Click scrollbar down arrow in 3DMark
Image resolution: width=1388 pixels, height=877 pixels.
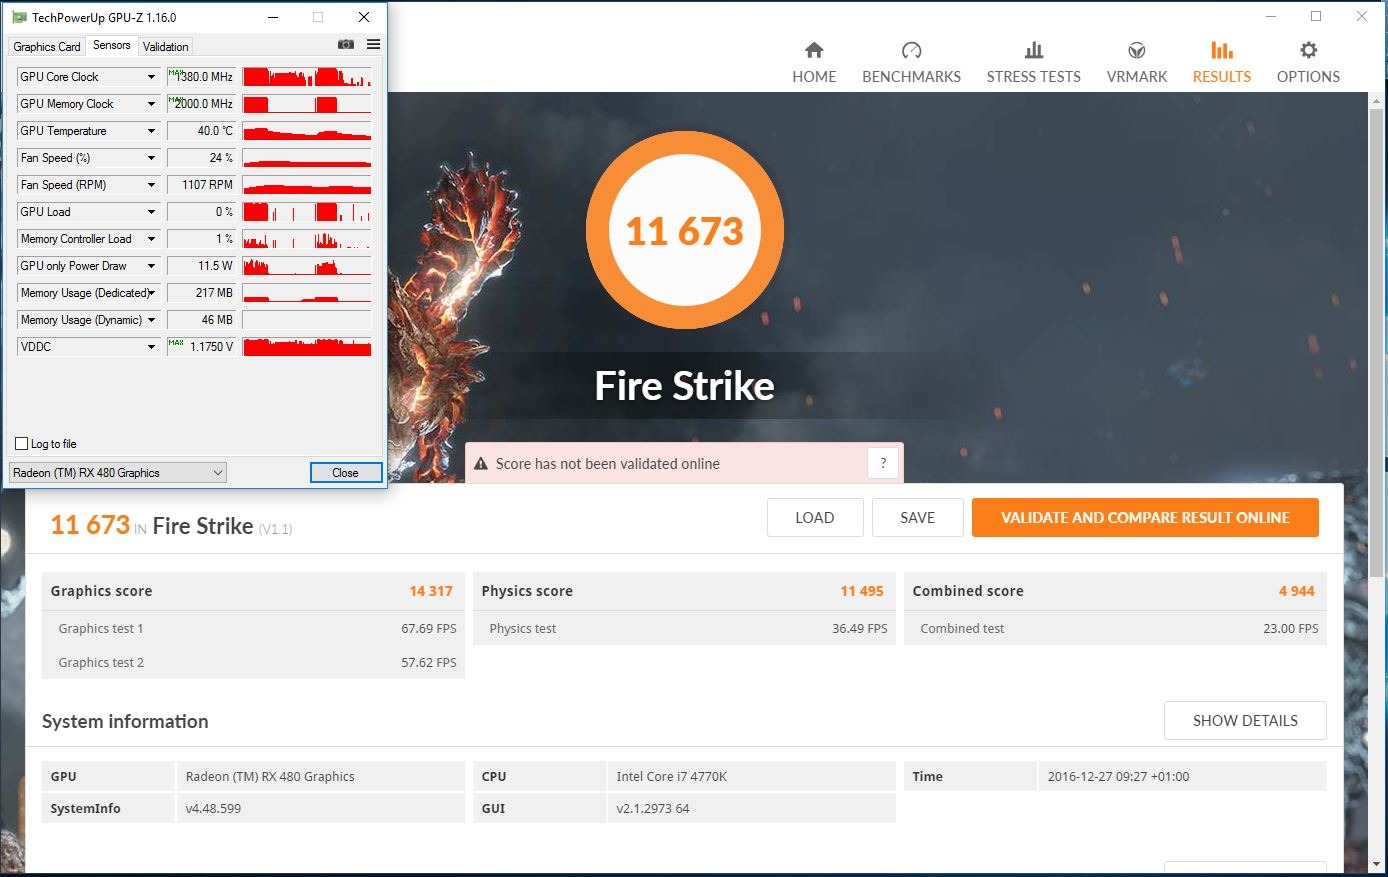(1377, 864)
